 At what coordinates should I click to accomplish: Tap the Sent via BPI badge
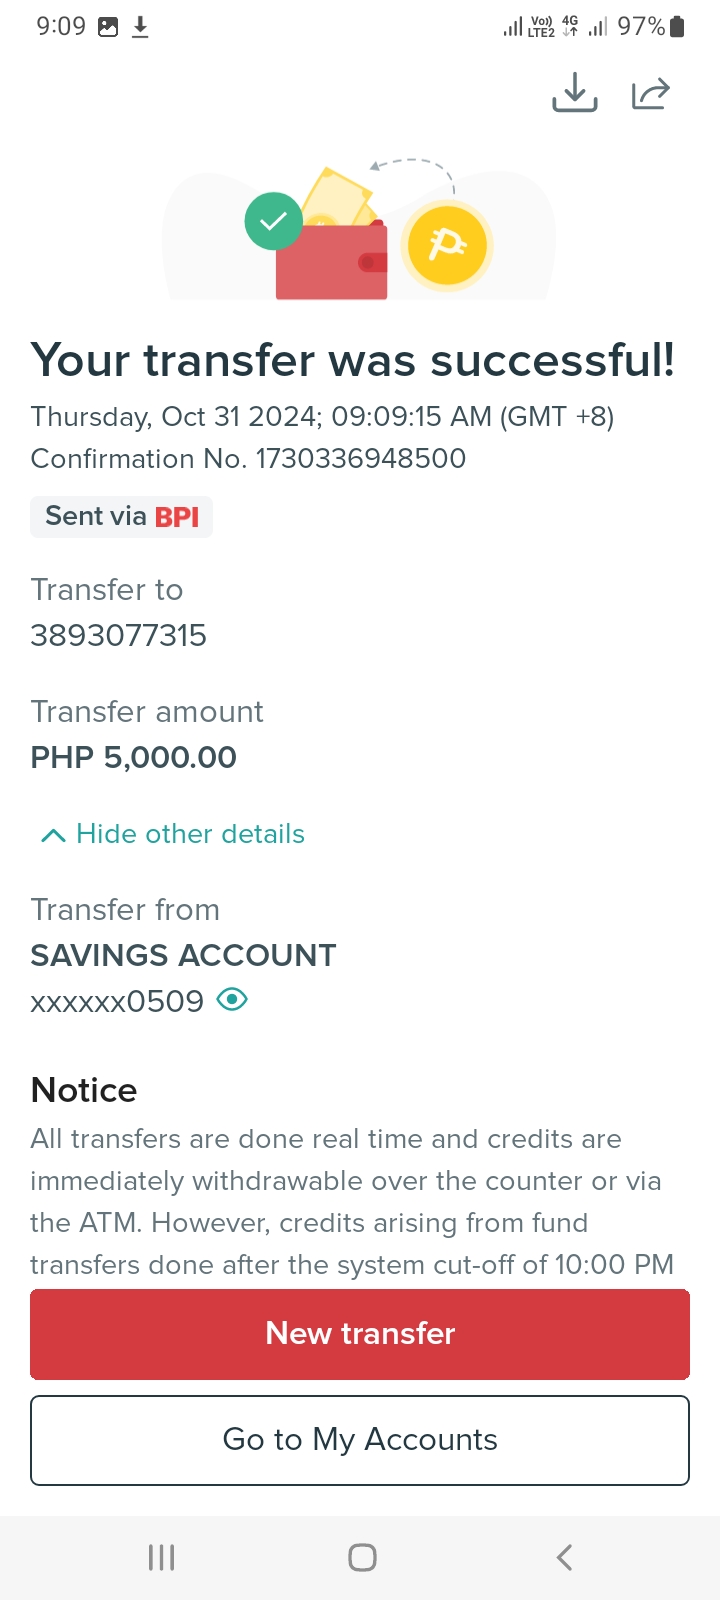coord(121,517)
